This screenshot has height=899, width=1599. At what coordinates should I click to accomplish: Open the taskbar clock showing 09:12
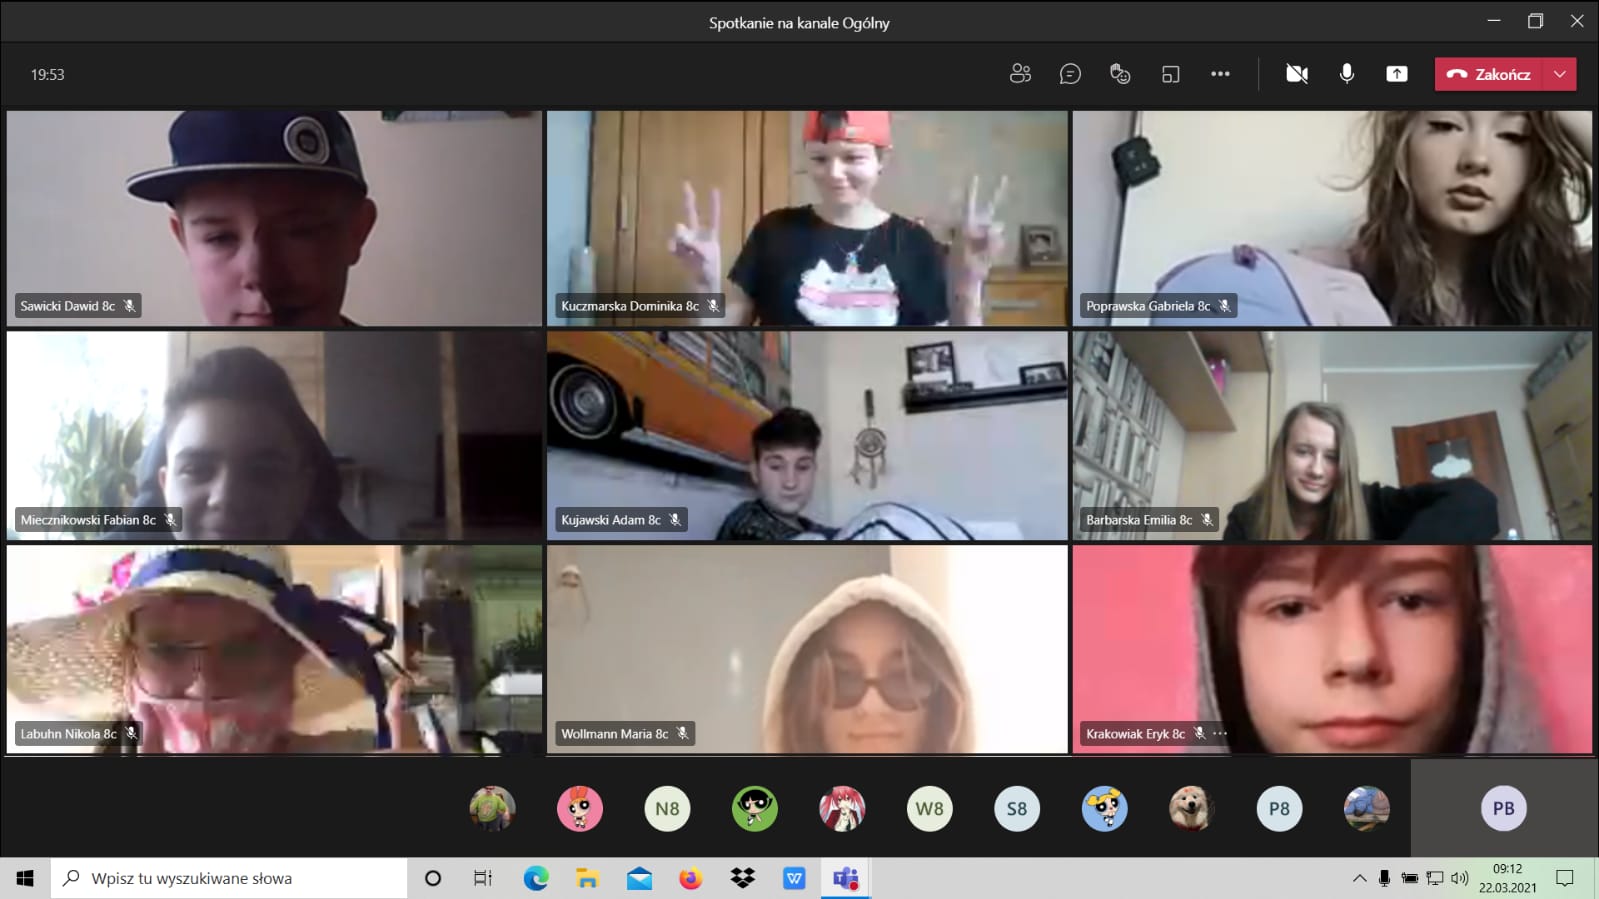point(1507,878)
